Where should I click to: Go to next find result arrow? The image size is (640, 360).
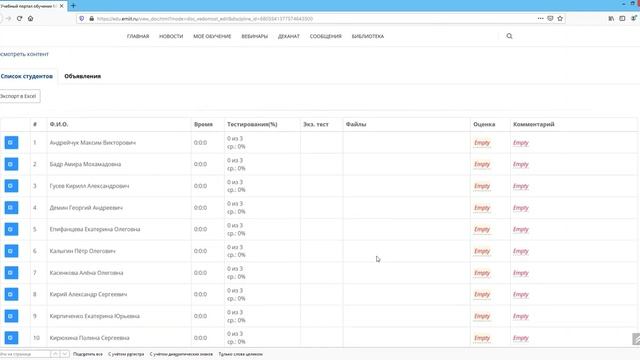point(64,354)
